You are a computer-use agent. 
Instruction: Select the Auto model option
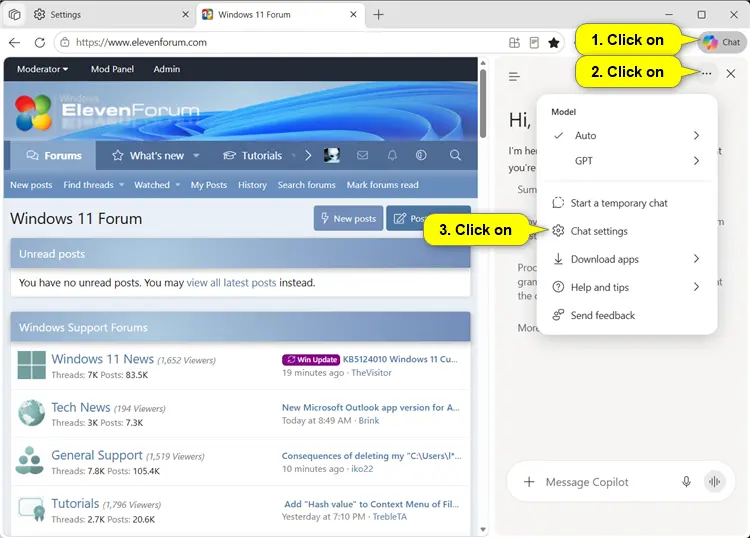(x=627, y=135)
